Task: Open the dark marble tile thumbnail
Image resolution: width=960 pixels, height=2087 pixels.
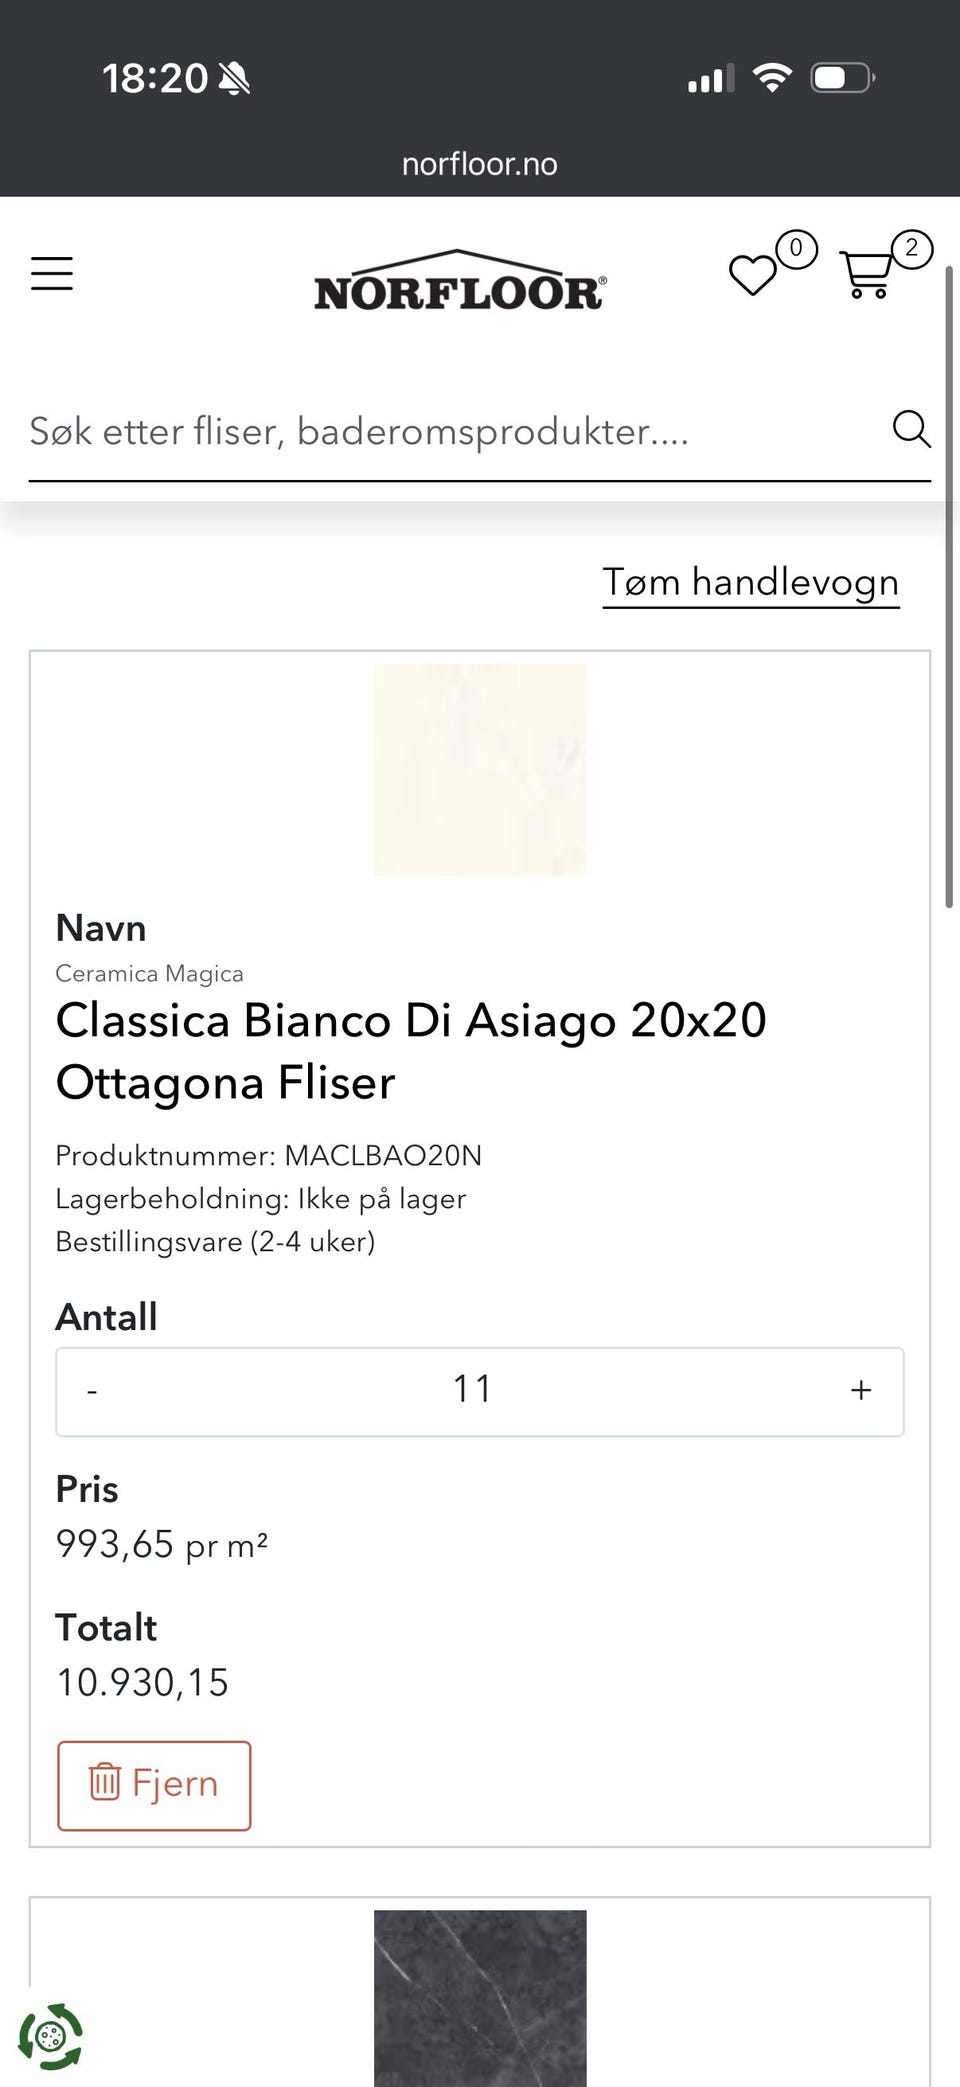Action: 480,1998
